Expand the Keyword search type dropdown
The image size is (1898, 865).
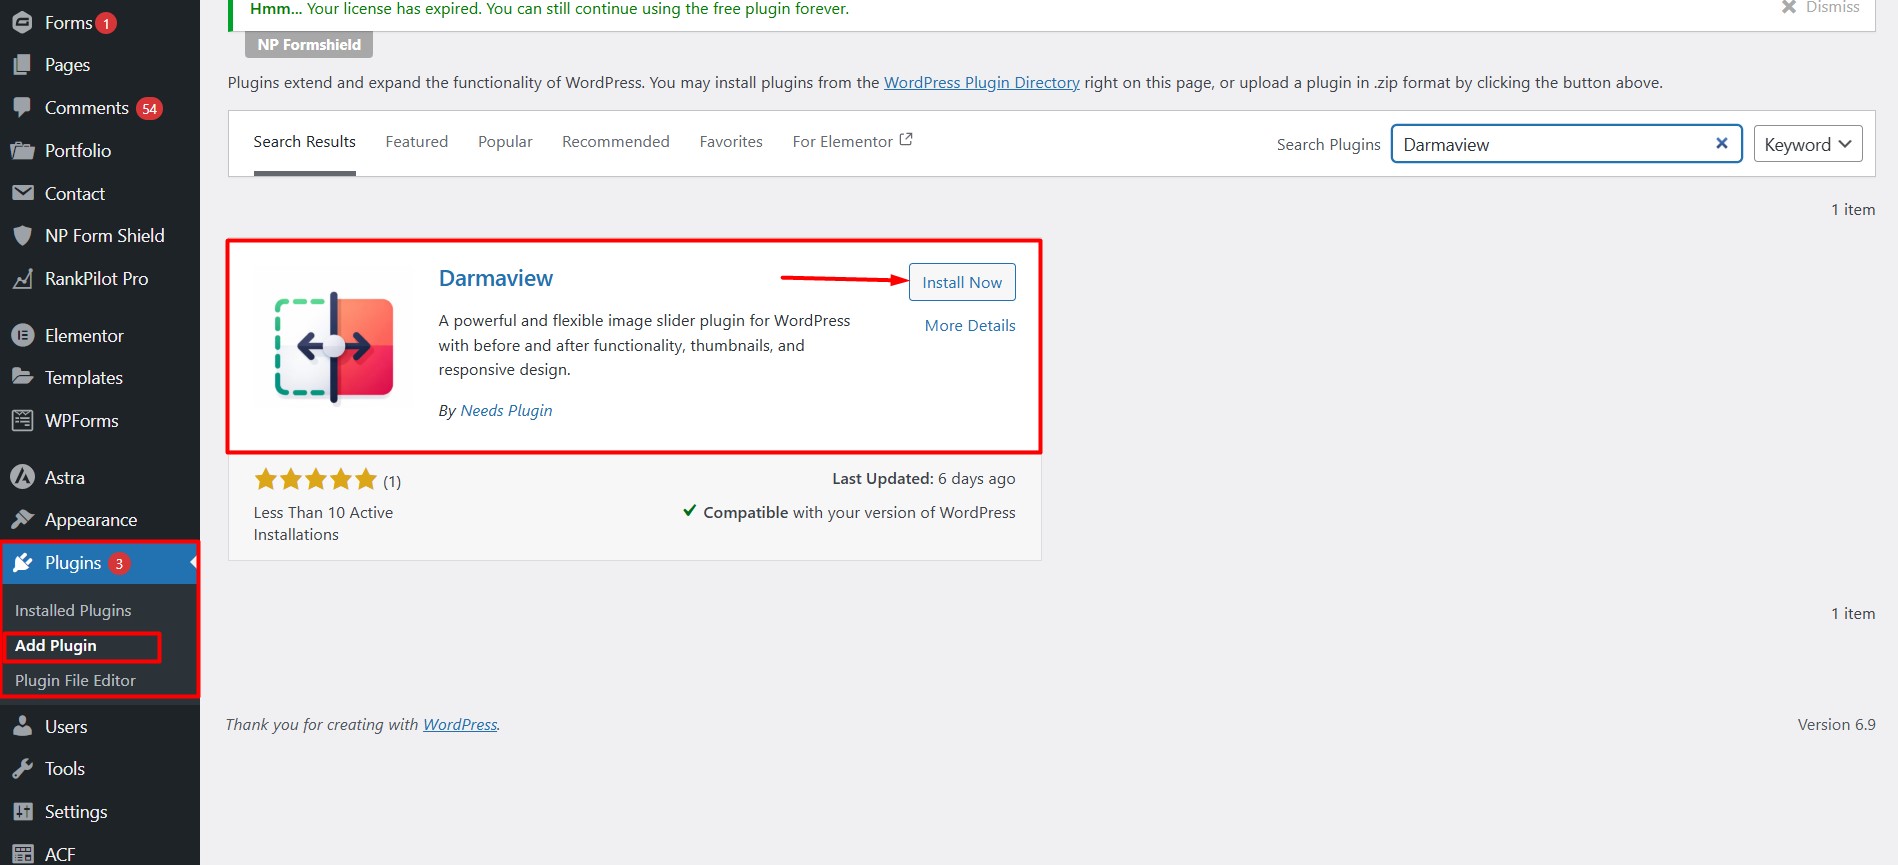coord(1807,144)
